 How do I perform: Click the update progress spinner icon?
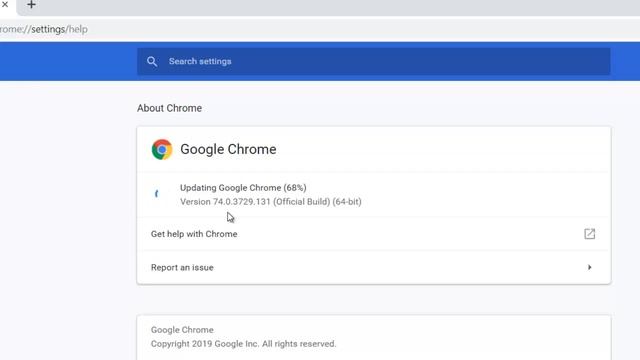[156, 194]
